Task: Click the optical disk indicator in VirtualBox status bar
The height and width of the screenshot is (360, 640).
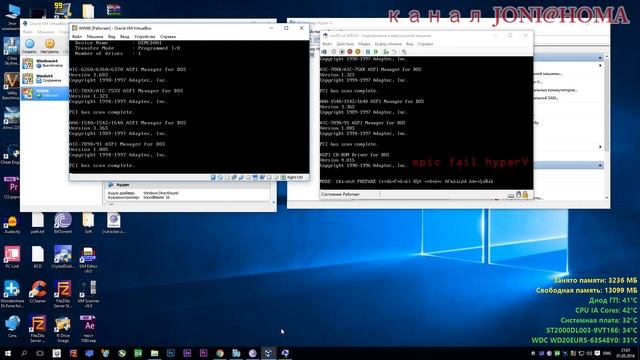Action: [x=220, y=178]
